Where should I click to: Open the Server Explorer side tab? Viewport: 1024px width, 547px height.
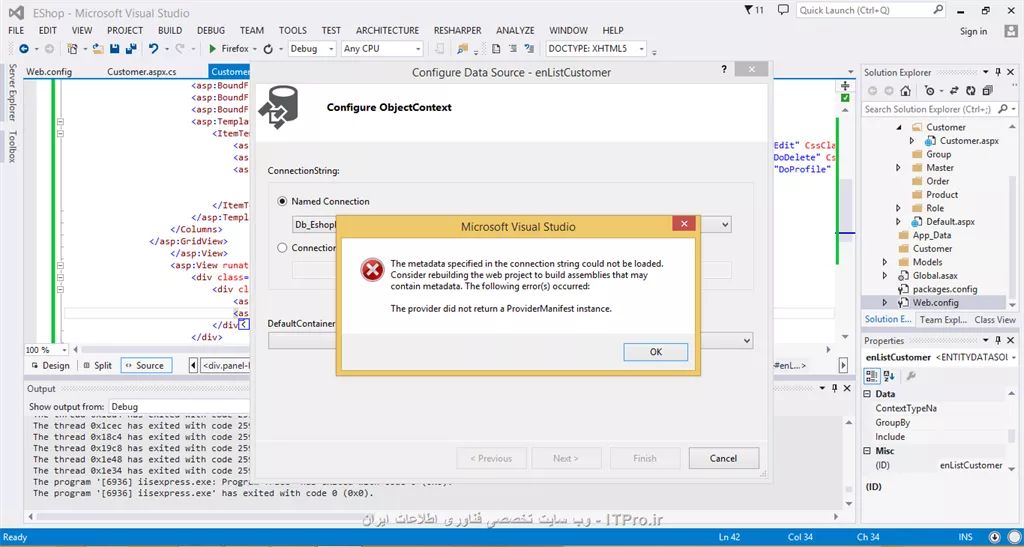(12, 93)
